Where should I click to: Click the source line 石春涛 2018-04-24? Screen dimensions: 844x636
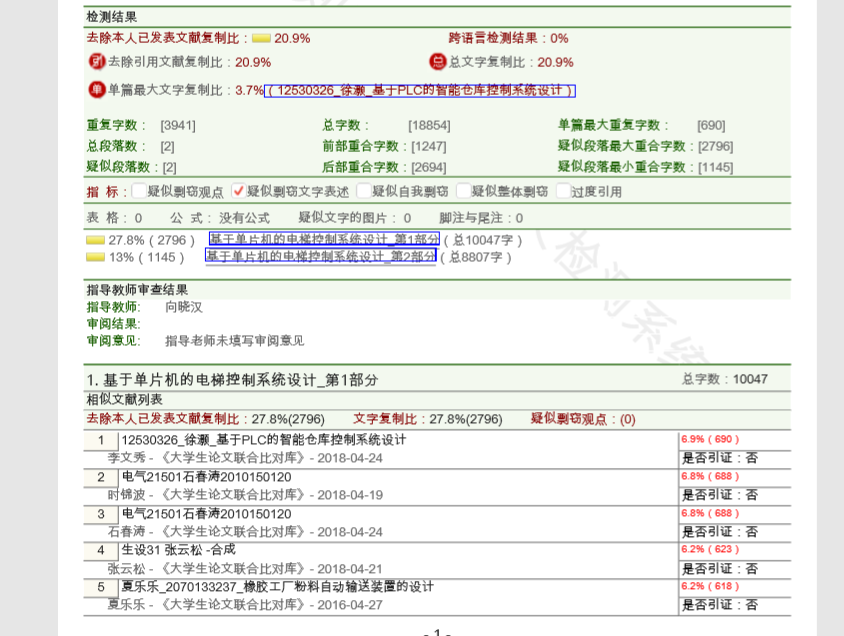245,532
